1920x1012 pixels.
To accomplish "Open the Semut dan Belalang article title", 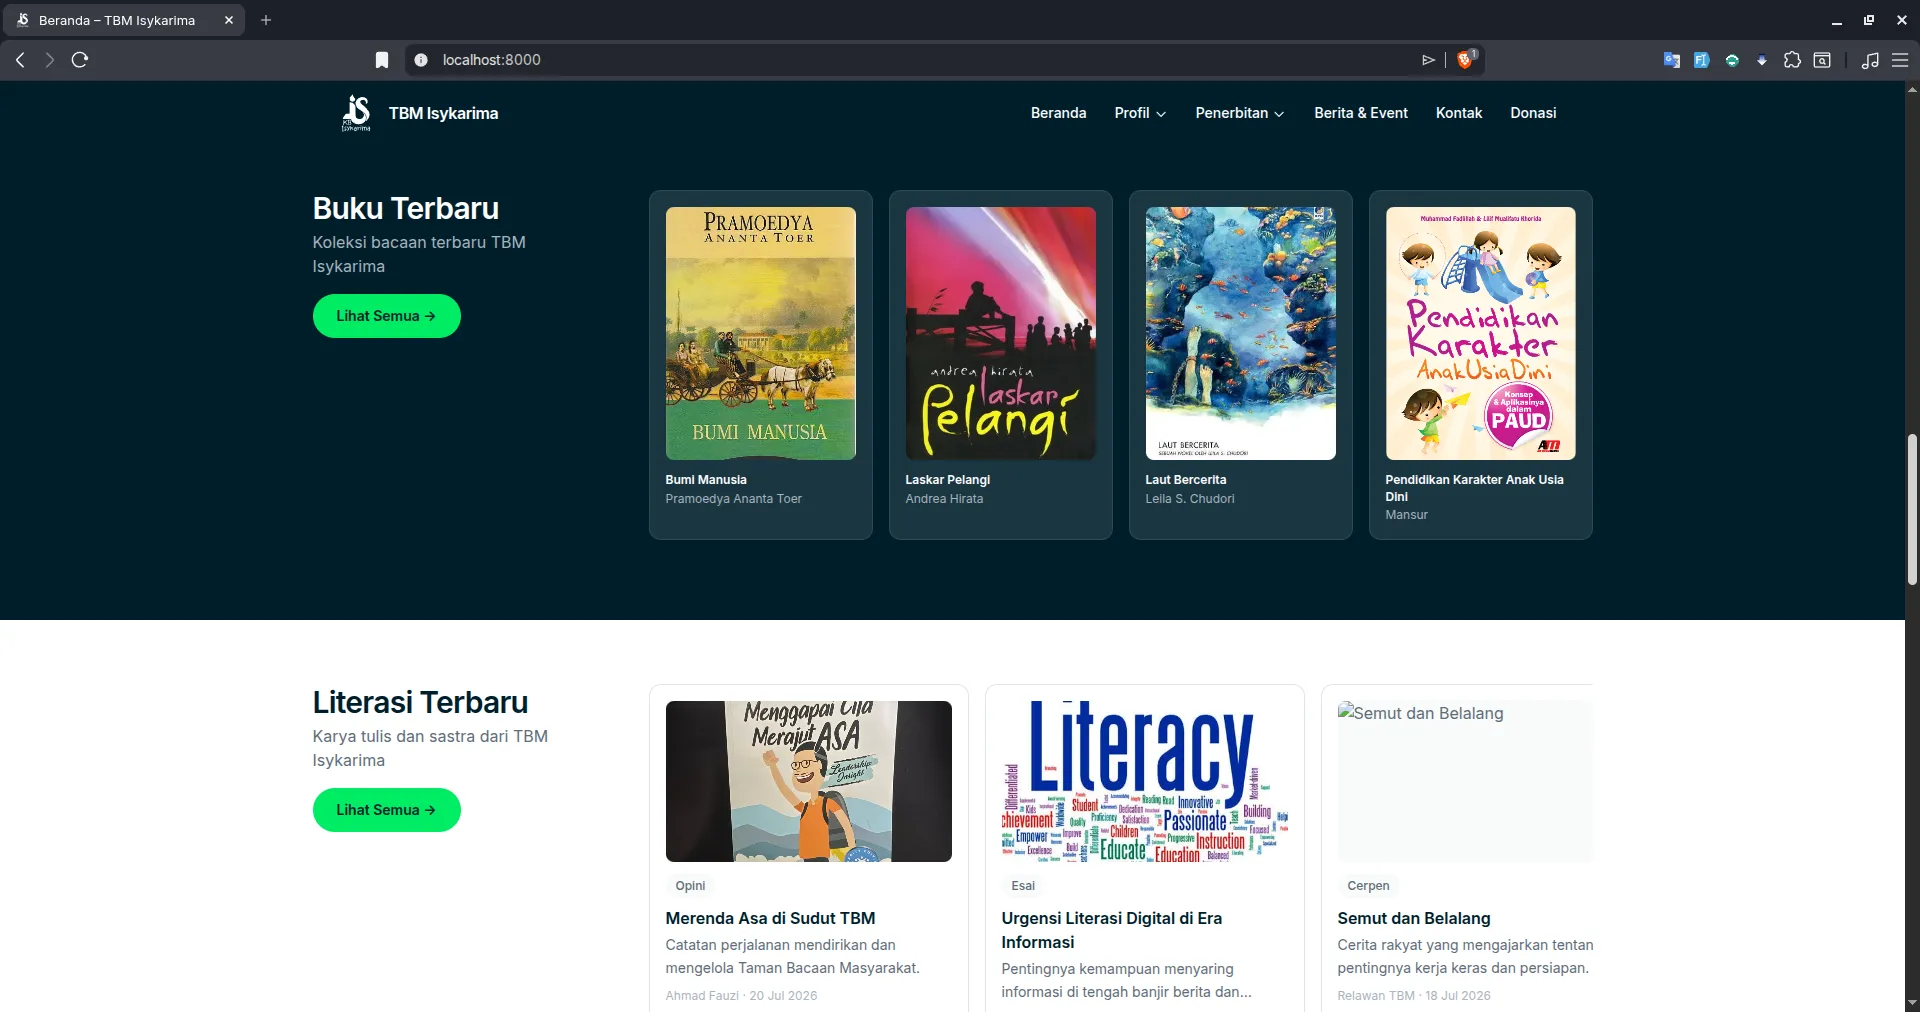I will [1414, 918].
